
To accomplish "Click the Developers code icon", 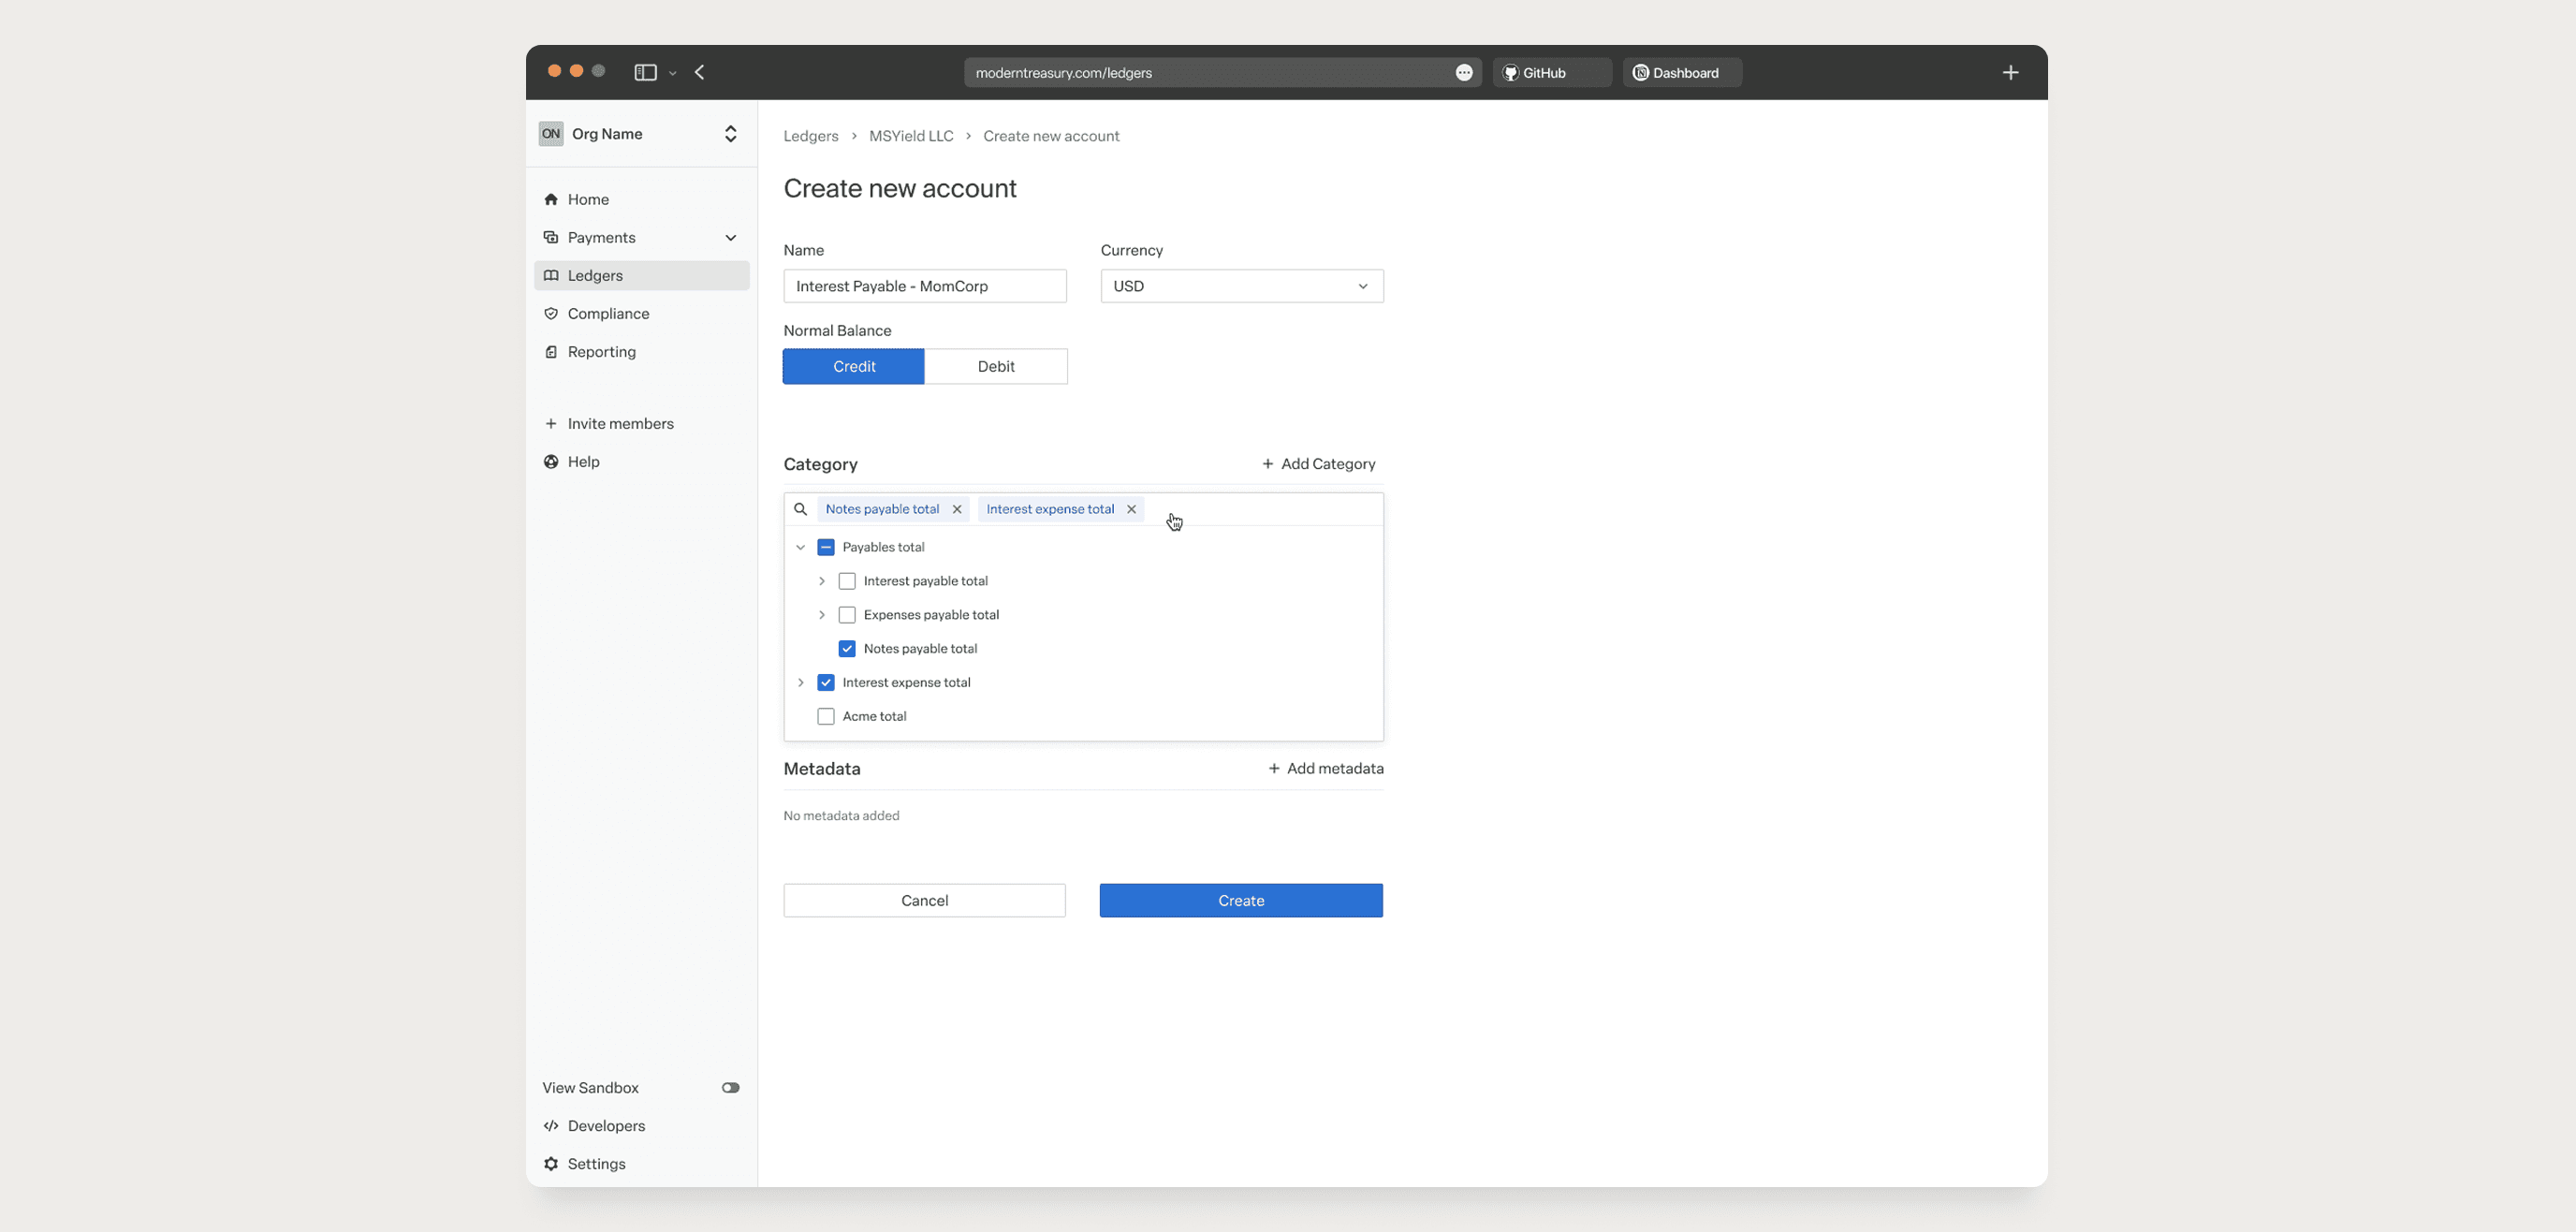I will [551, 1125].
